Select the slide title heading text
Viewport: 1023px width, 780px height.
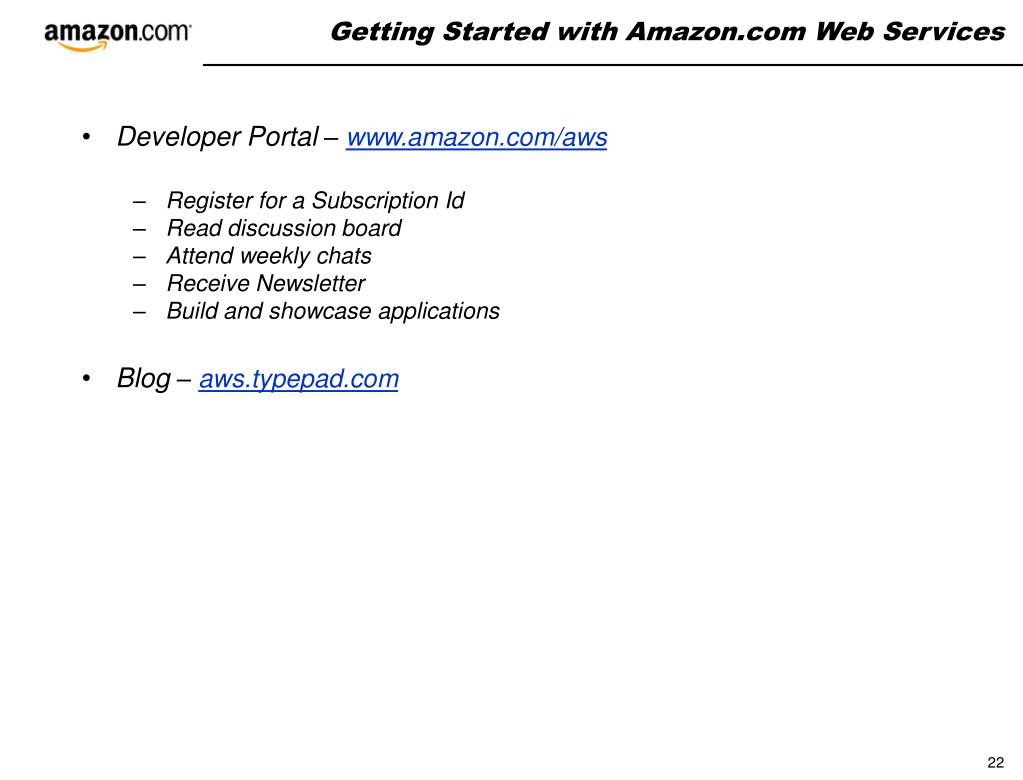click(x=667, y=32)
